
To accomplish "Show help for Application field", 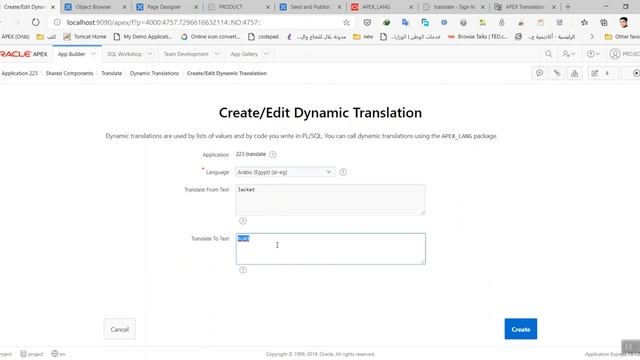I will point(273,154).
